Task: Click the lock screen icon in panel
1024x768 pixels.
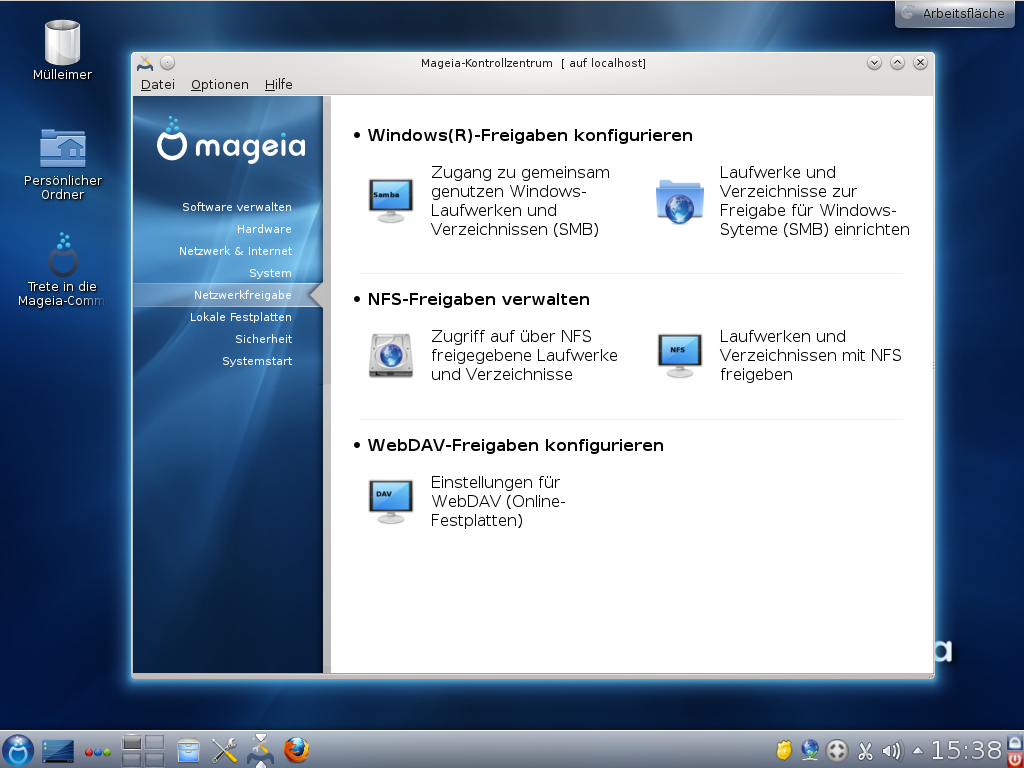Action: click(1016, 743)
